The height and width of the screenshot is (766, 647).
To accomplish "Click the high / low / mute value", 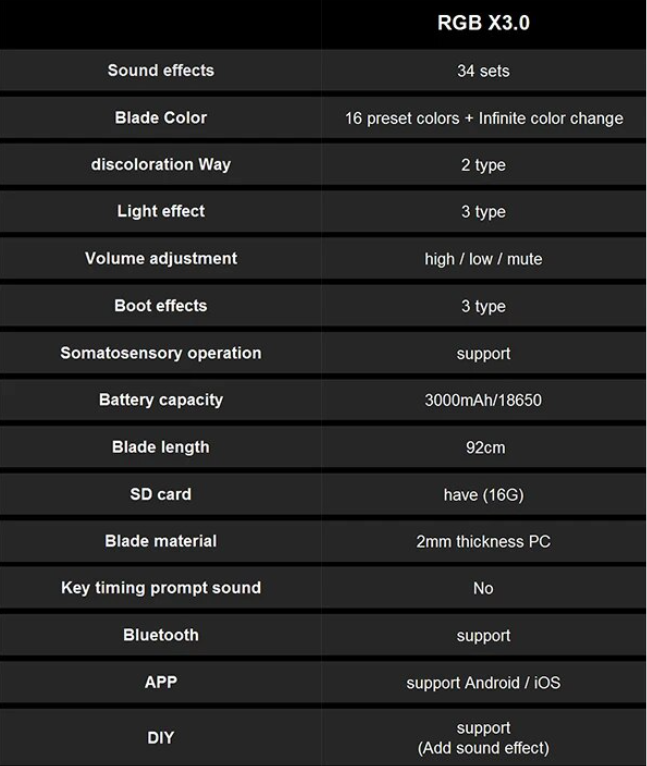I will pos(483,259).
